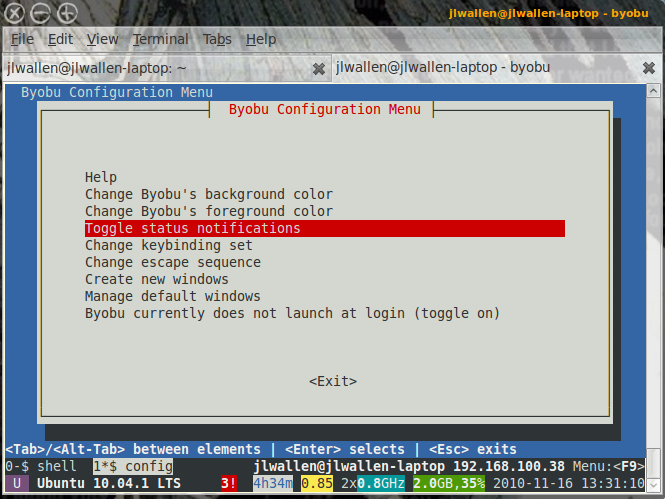
Task: Click the 4h34m uptime indicator
Action: (x=273, y=484)
